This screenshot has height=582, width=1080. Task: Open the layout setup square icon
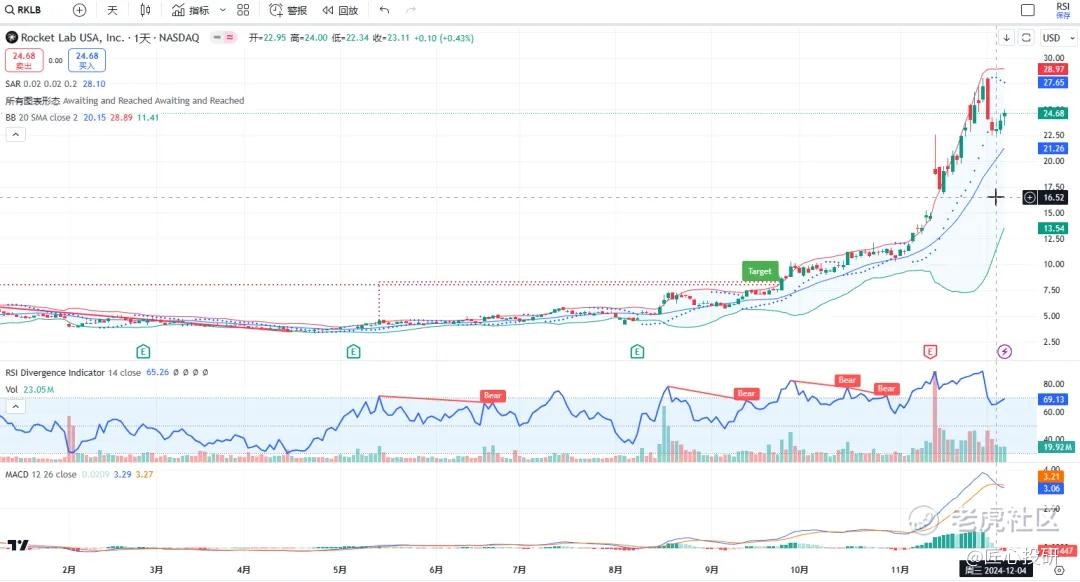click(1028, 10)
